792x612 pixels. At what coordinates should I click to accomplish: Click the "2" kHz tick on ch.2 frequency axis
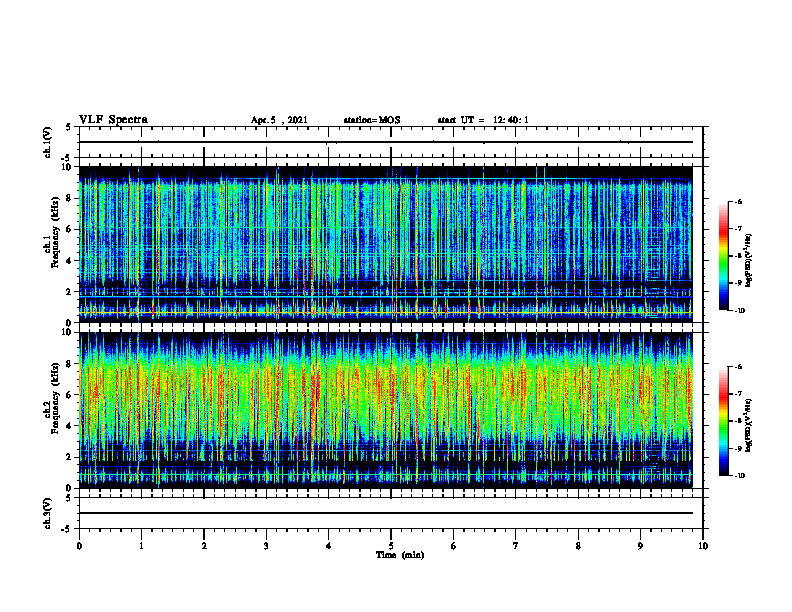tap(70, 457)
